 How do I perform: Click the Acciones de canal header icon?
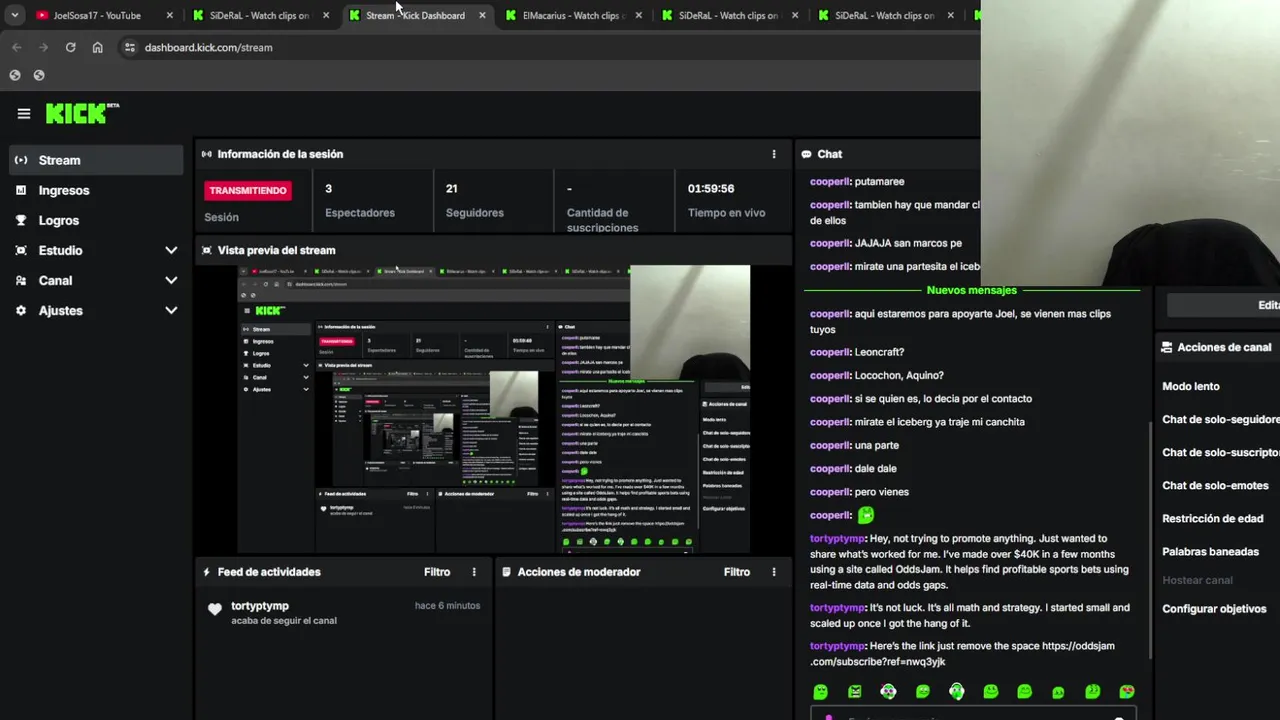(1167, 347)
